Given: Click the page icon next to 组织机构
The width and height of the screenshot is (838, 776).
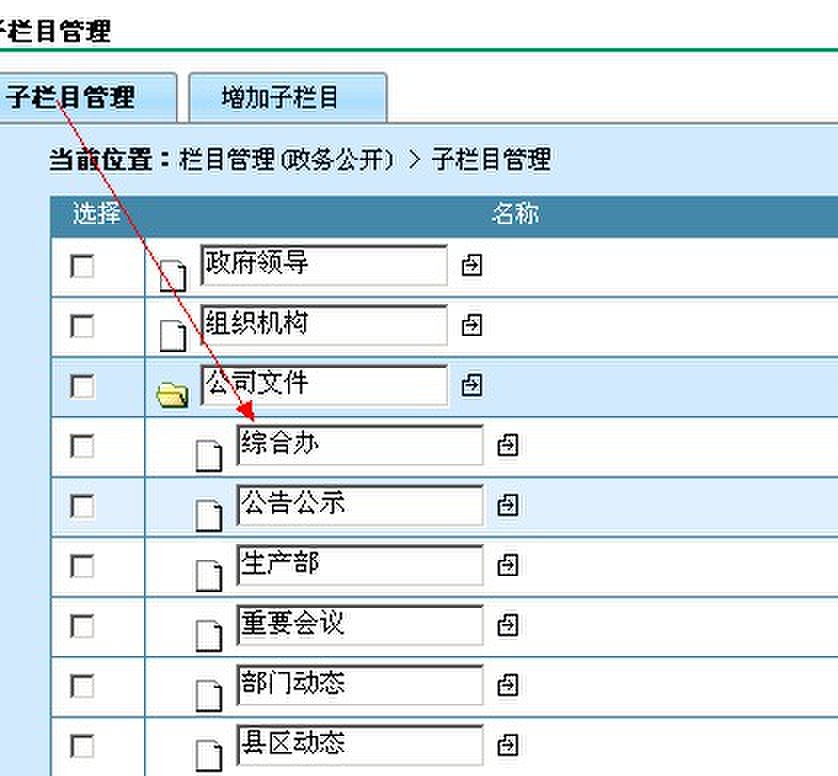Looking at the screenshot, I should click(x=173, y=334).
